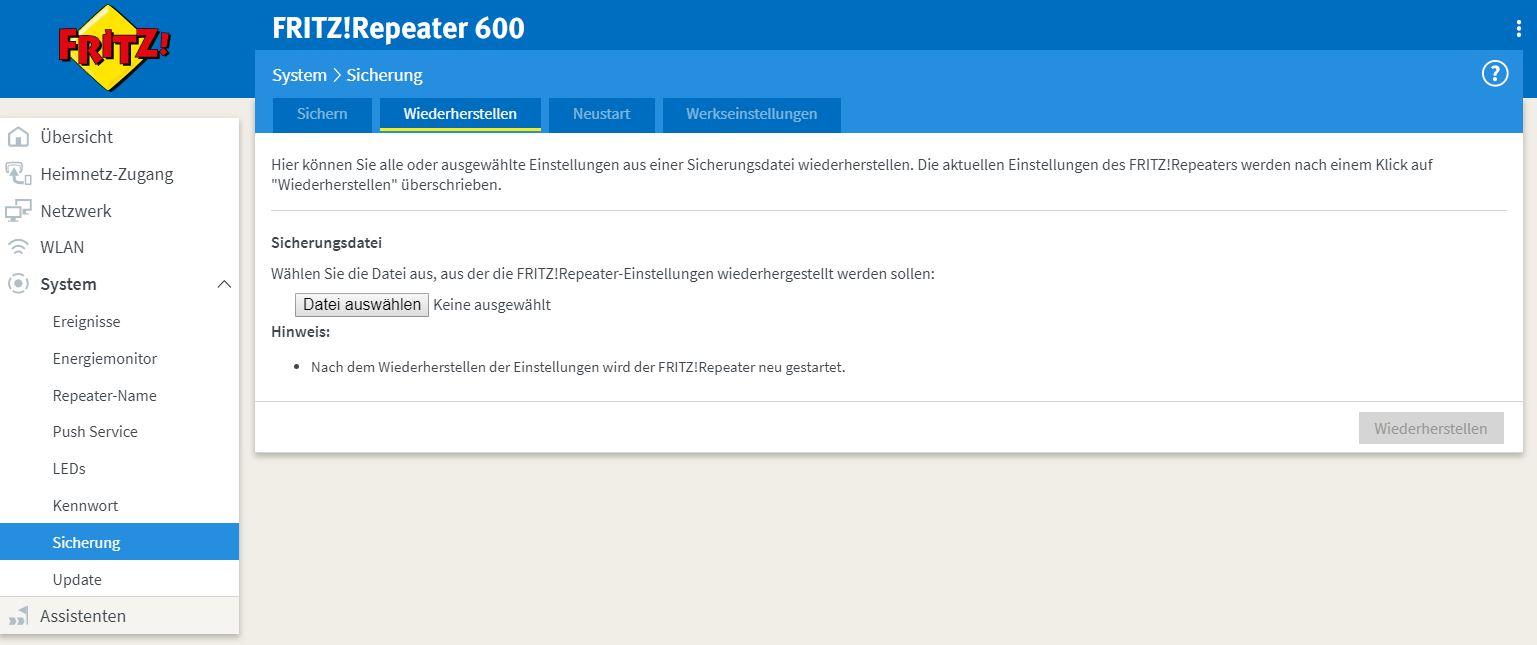Click the note about restart after restoring
Screen dimensions: 1537x645
[578, 367]
